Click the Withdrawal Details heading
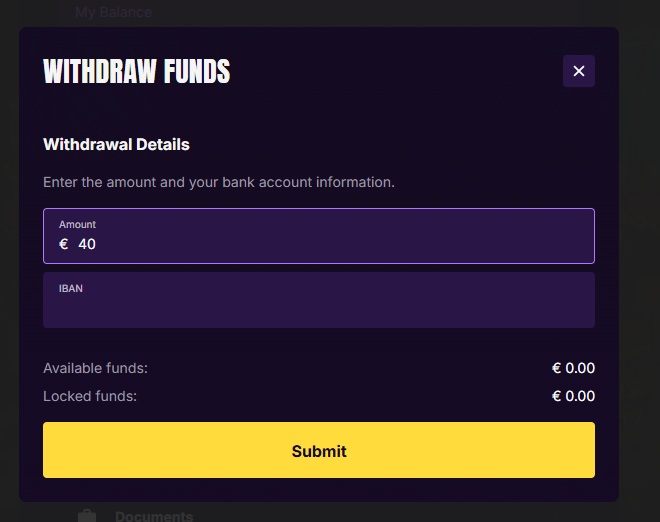 pos(117,144)
